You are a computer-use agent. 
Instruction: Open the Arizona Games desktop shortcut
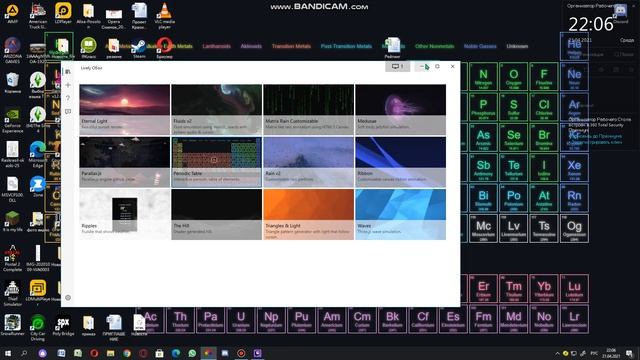pos(12,51)
